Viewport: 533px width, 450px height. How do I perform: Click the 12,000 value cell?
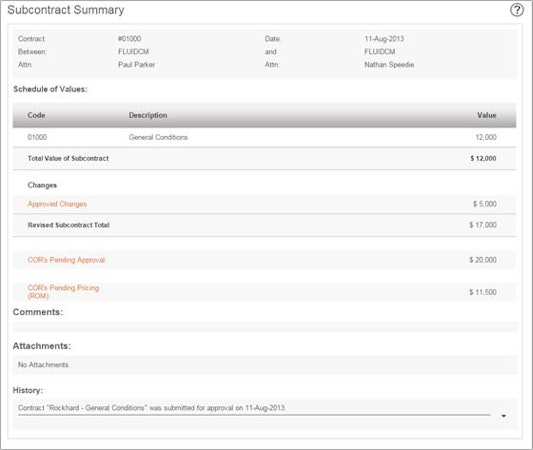tap(486, 137)
